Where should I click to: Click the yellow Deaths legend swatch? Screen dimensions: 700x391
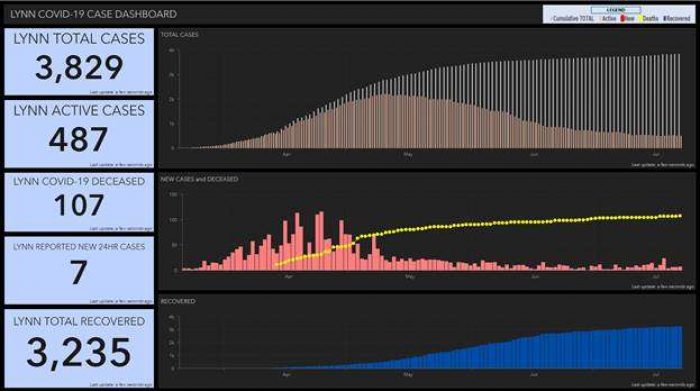(x=640, y=18)
